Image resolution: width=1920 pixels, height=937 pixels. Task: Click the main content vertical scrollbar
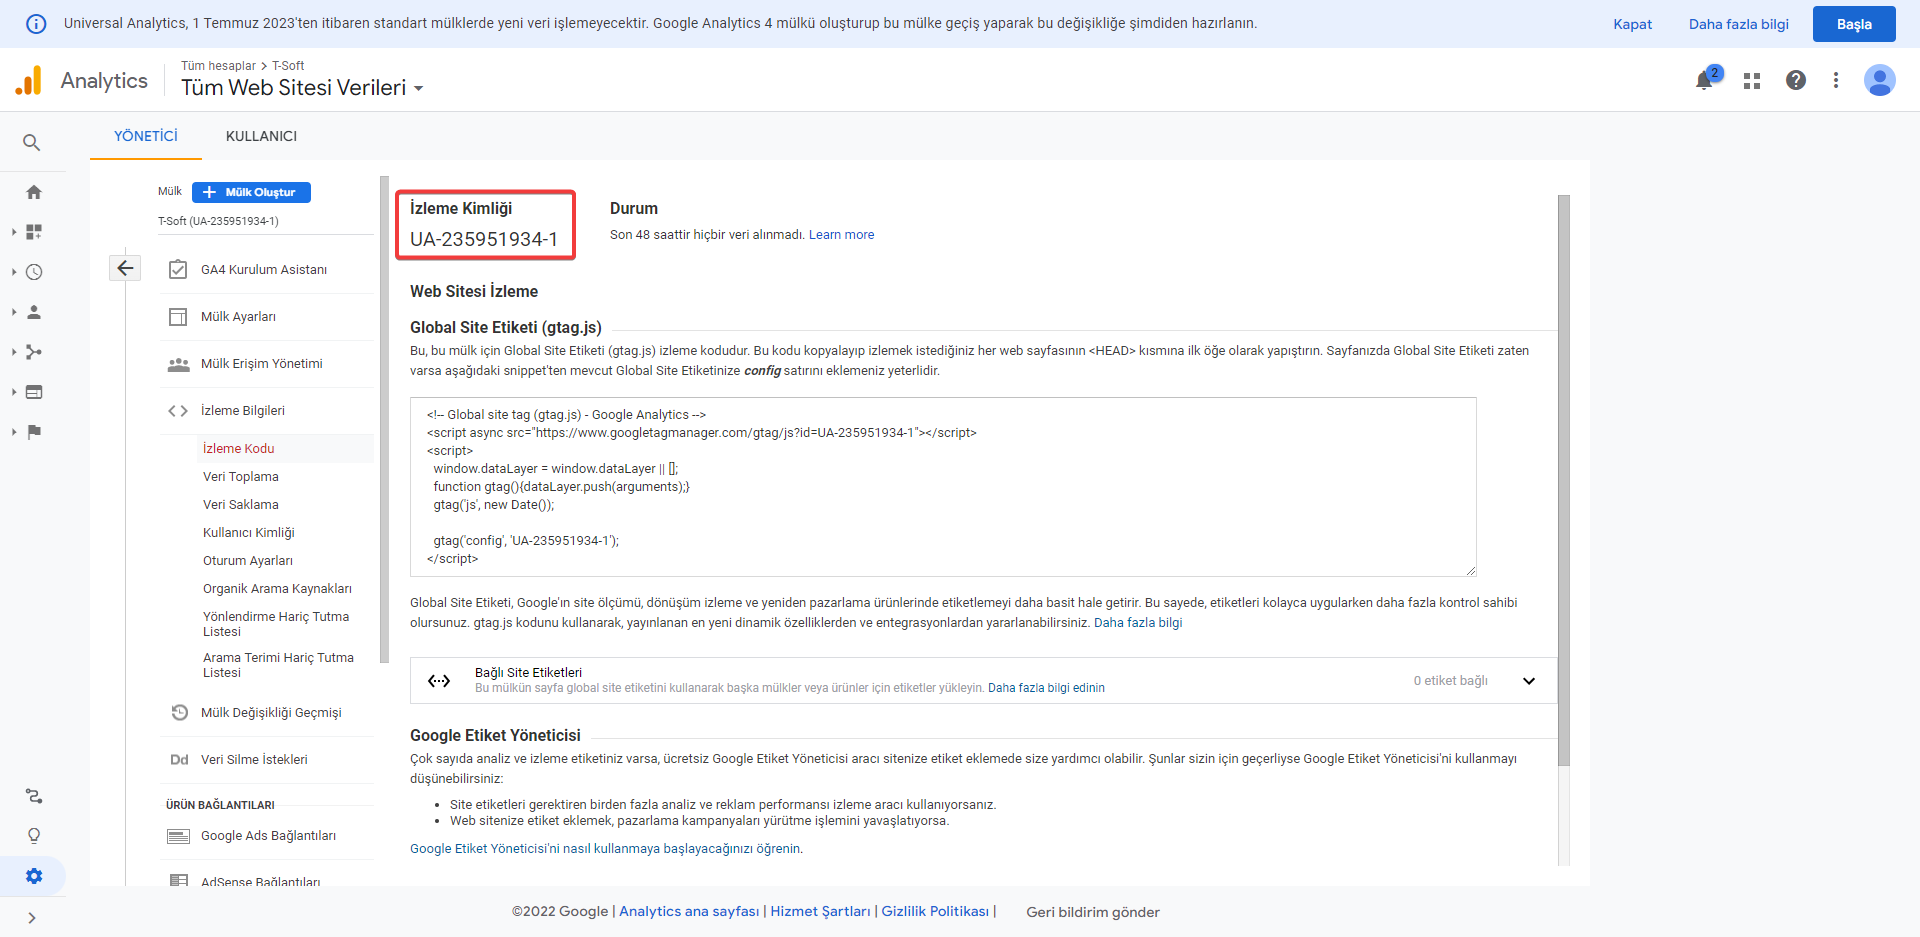pyautogui.click(x=1564, y=480)
